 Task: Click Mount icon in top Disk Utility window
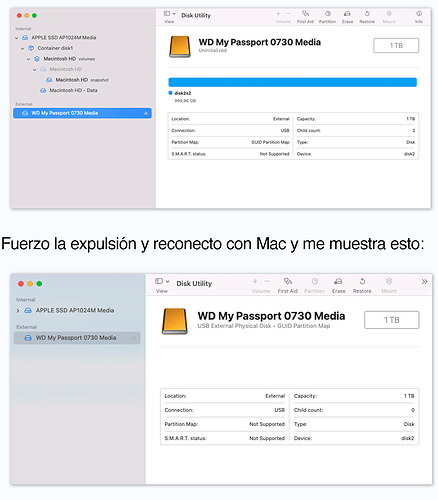389,14
